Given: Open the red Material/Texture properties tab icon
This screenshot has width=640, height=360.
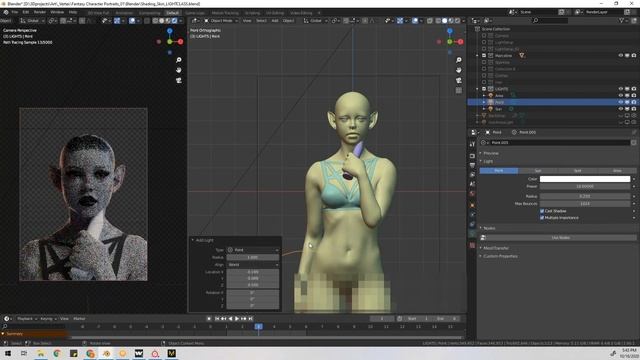Looking at the screenshot, I should pos(472,245).
